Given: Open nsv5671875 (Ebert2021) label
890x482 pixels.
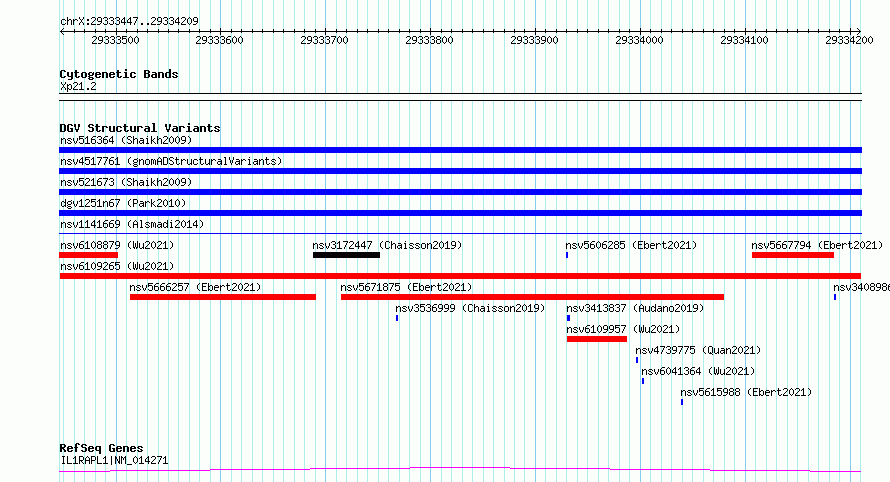Looking at the screenshot, I should coord(406,287).
